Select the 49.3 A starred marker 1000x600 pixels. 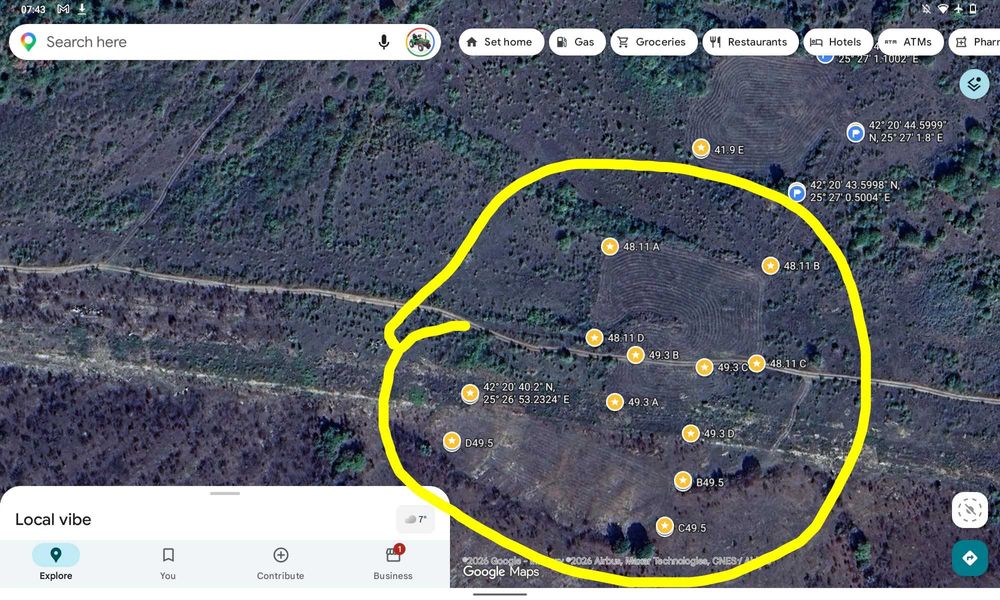[614, 402]
